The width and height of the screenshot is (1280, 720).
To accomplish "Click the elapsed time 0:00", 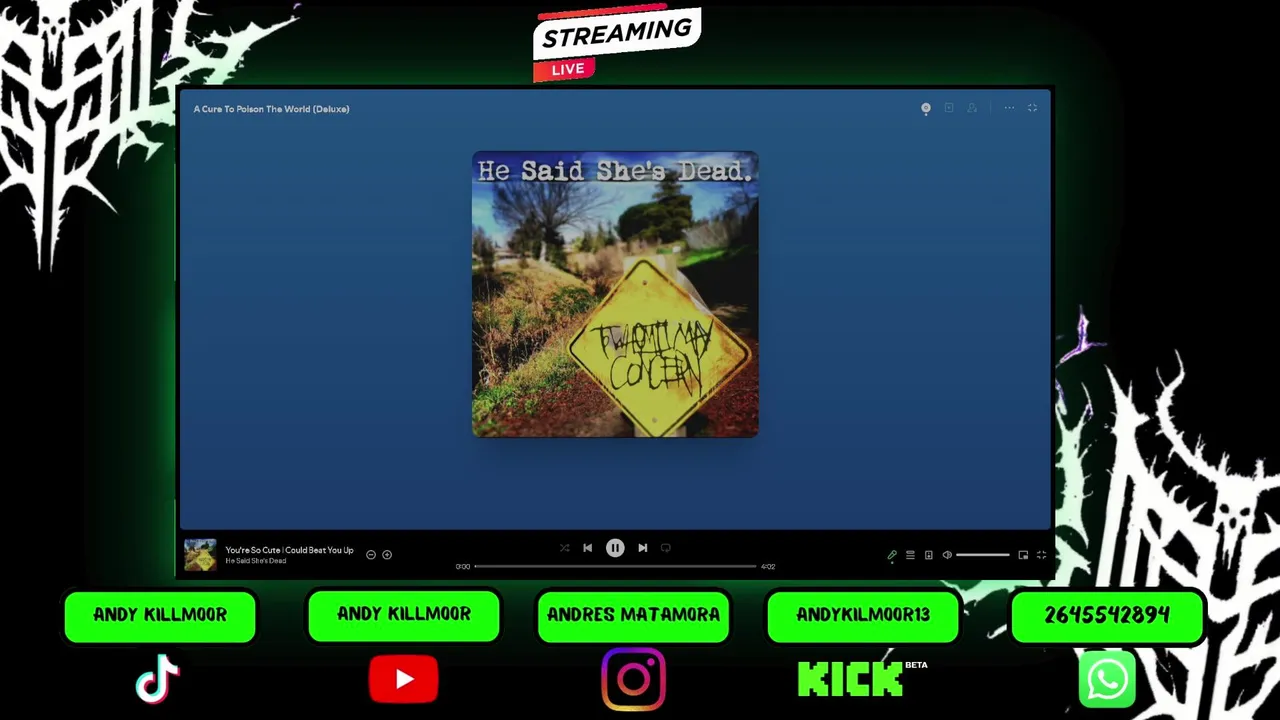I will [x=463, y=567].
